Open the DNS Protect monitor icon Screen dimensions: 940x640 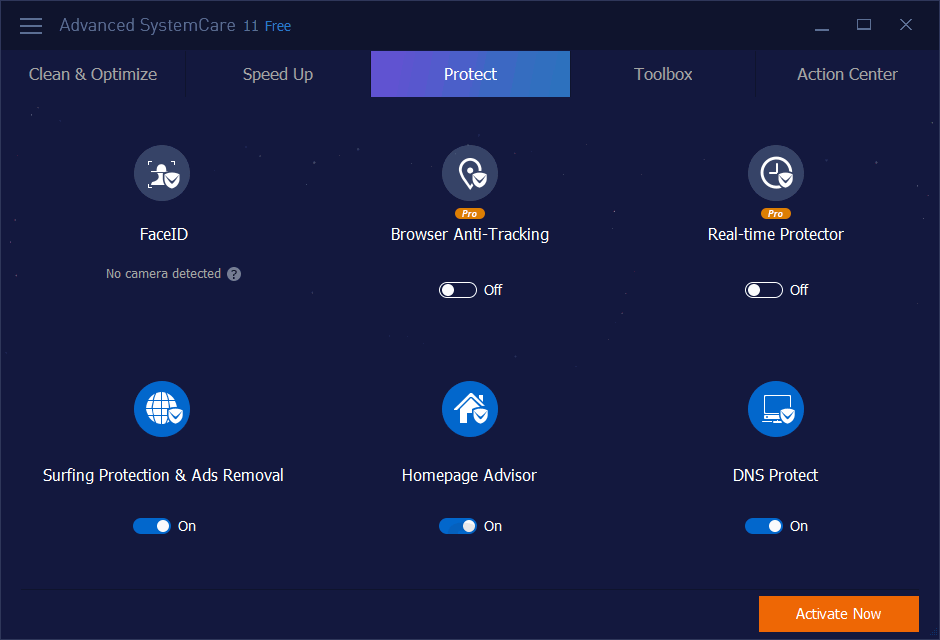[776, 409]
